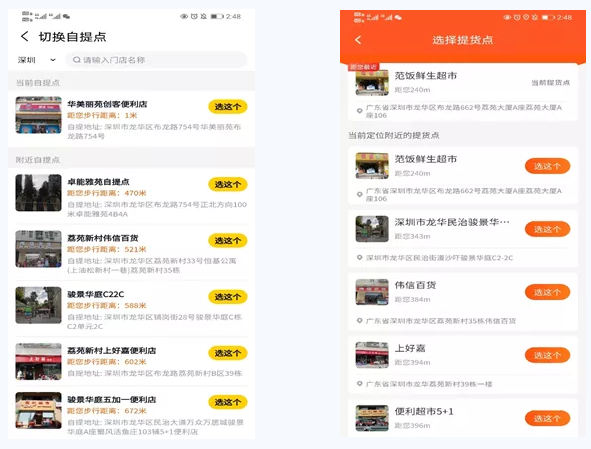591x449 pixels.
Task: Tap alarm clock icon in left status bar
Action: pos(194,16)
